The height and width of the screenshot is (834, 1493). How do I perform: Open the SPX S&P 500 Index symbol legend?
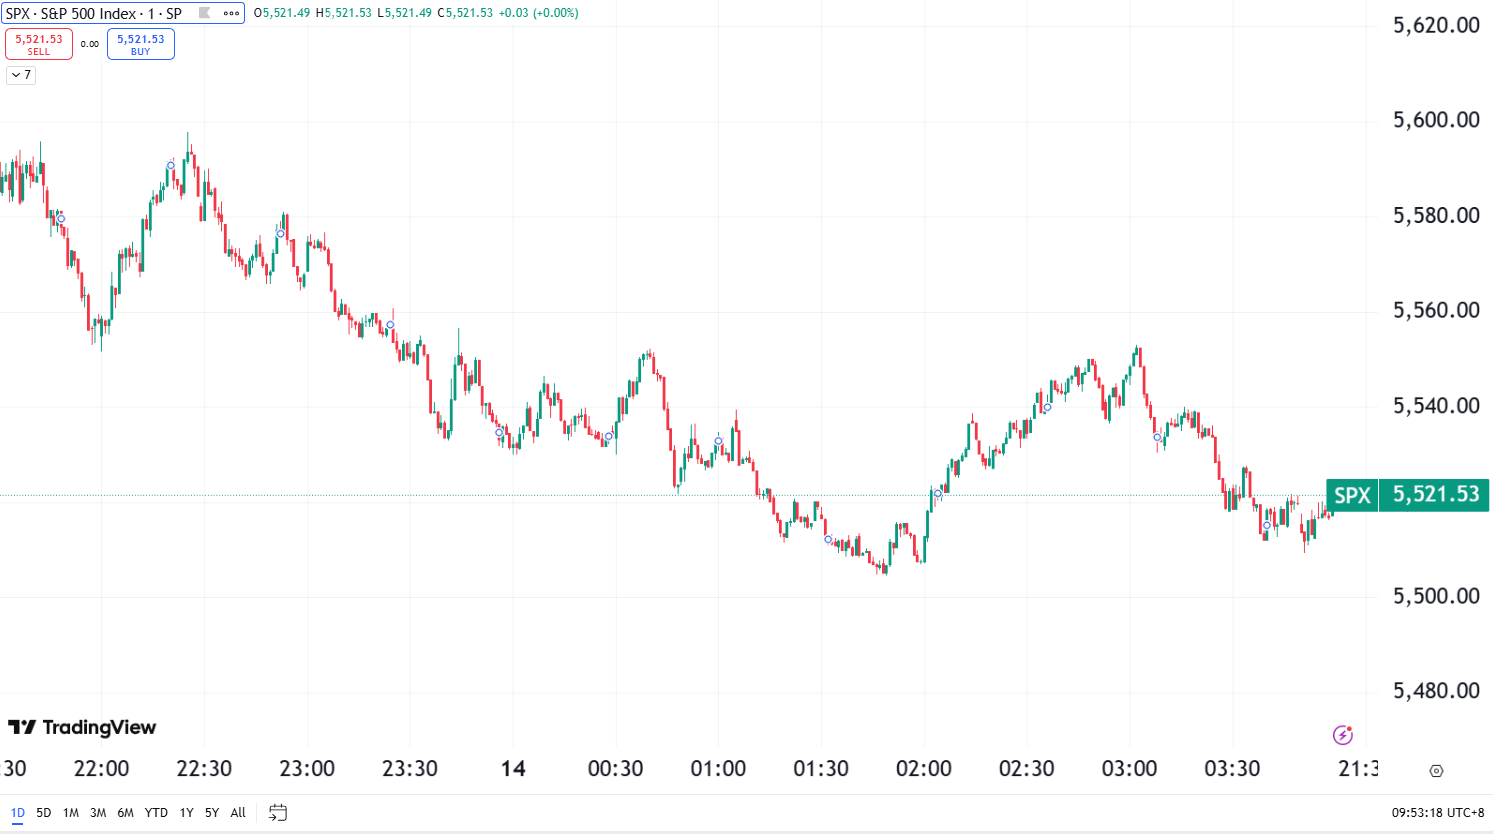tap(94, 13)
